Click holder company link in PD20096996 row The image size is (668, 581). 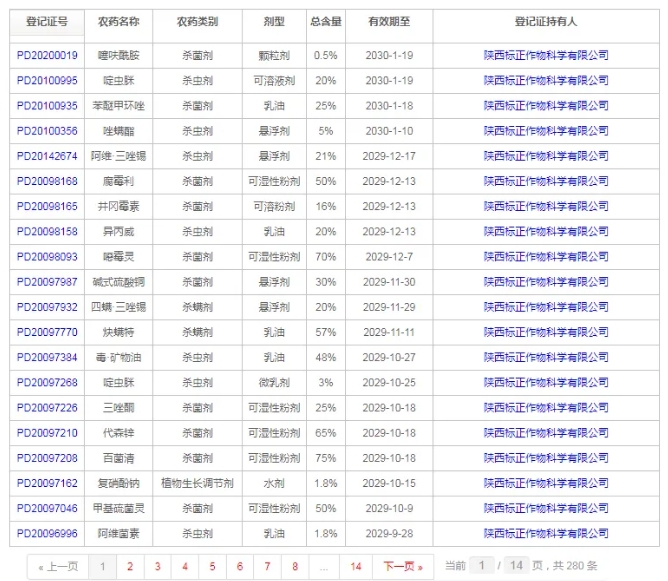pyautogui.click(x=546, y=533)
